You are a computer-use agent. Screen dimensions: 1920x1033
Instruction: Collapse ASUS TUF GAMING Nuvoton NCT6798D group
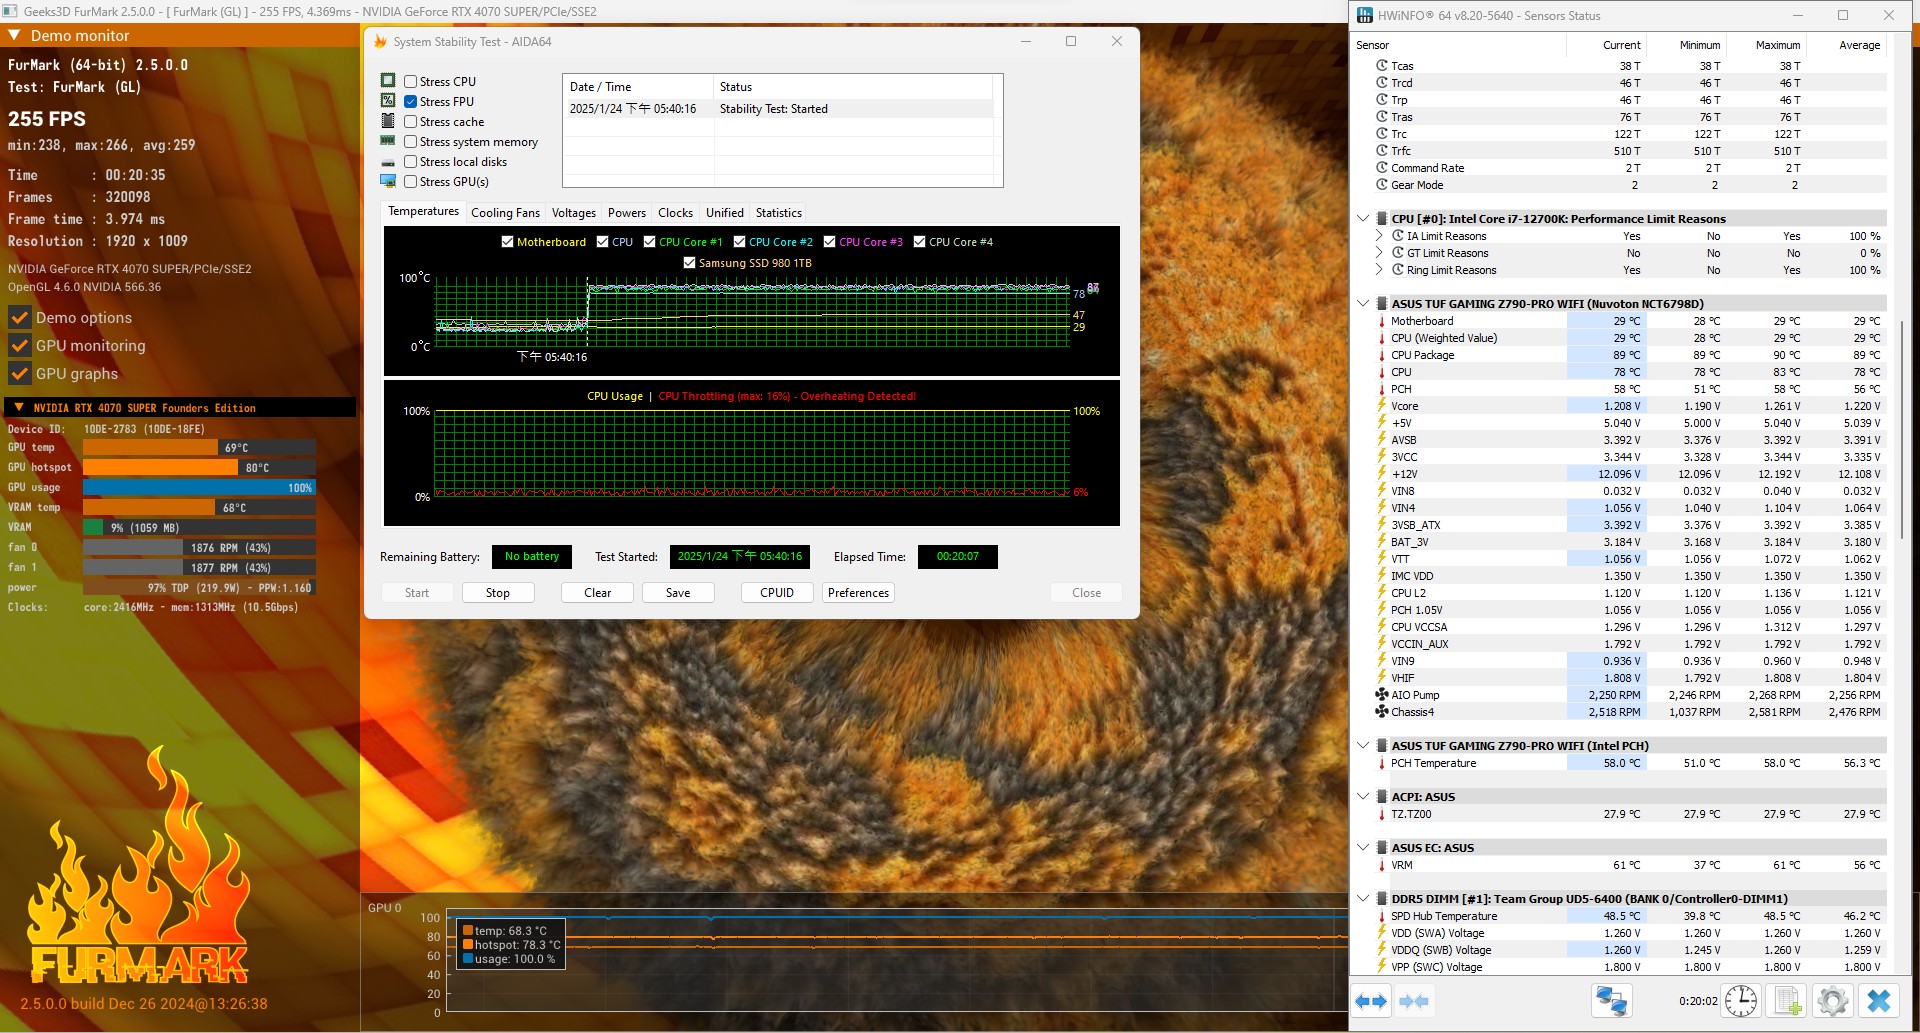[x=1363, y=303]
